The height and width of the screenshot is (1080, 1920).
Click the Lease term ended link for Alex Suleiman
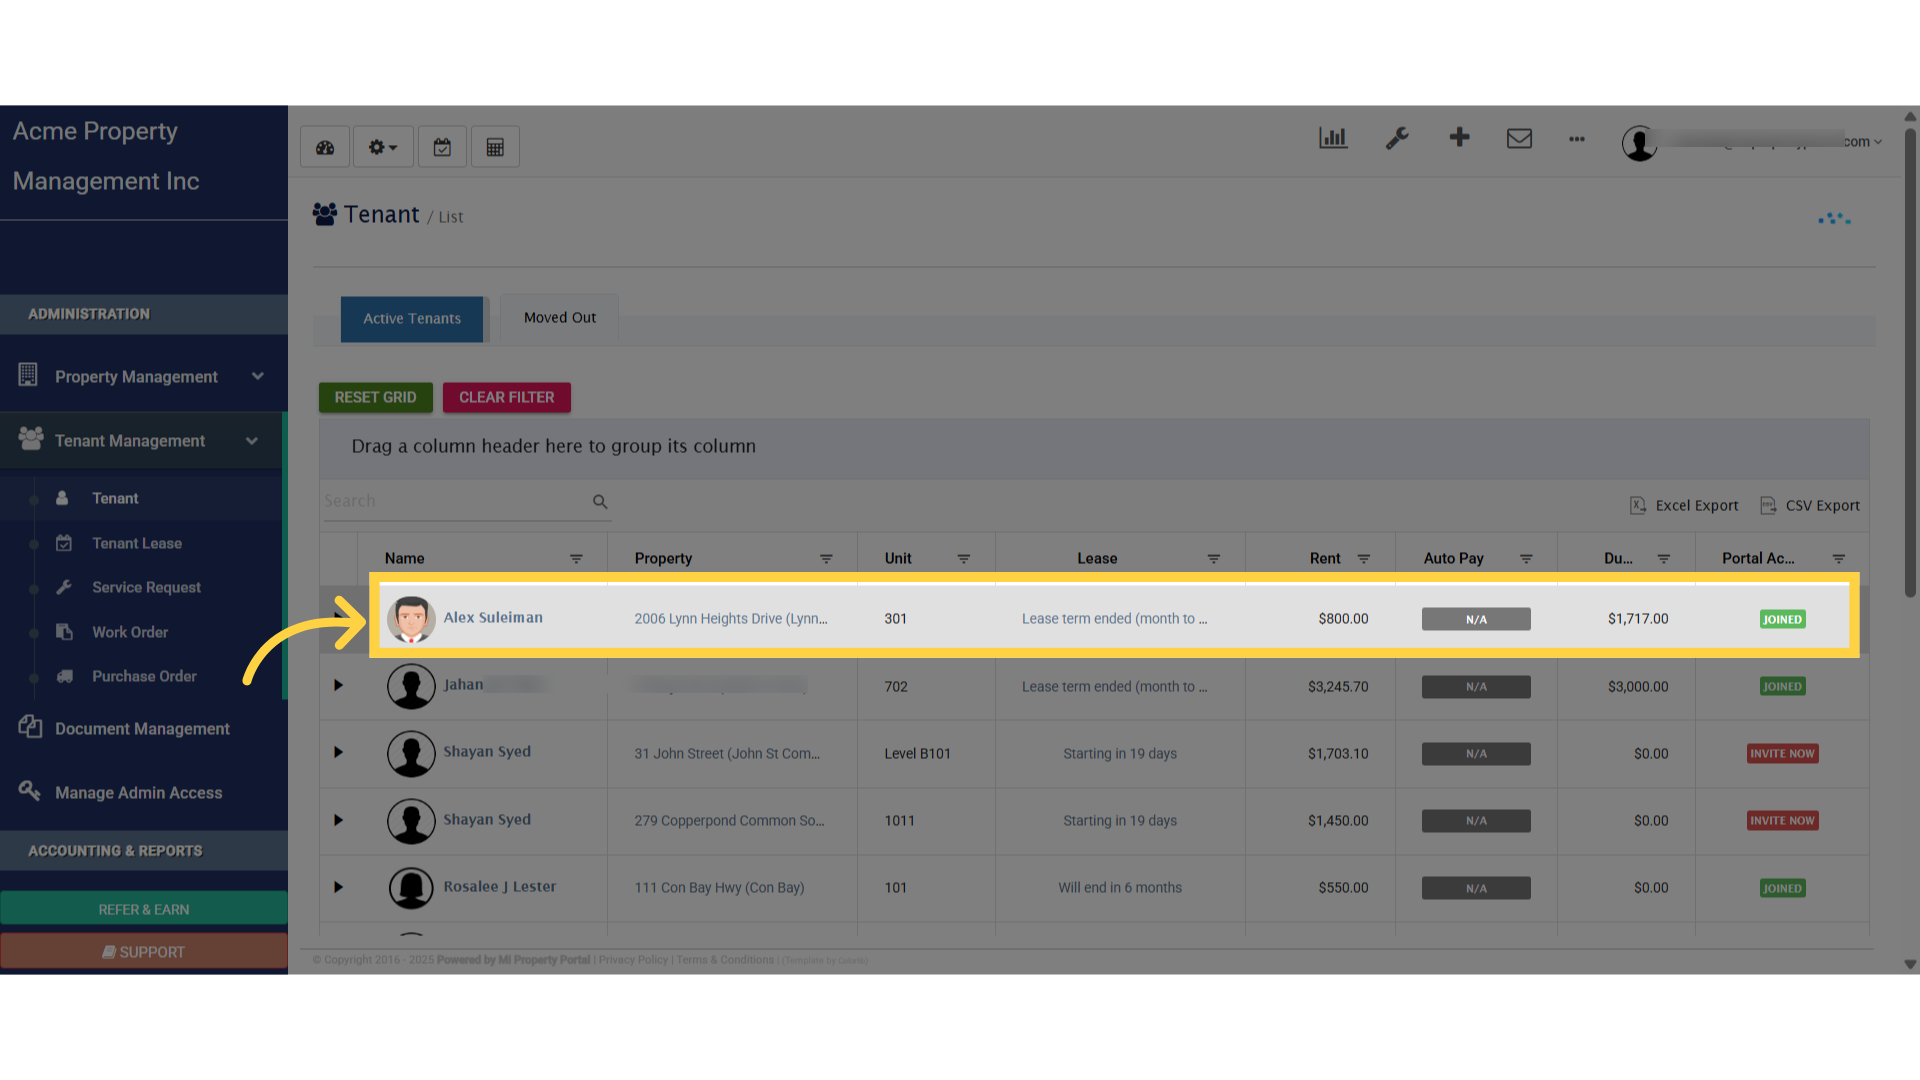(1114, 619)
